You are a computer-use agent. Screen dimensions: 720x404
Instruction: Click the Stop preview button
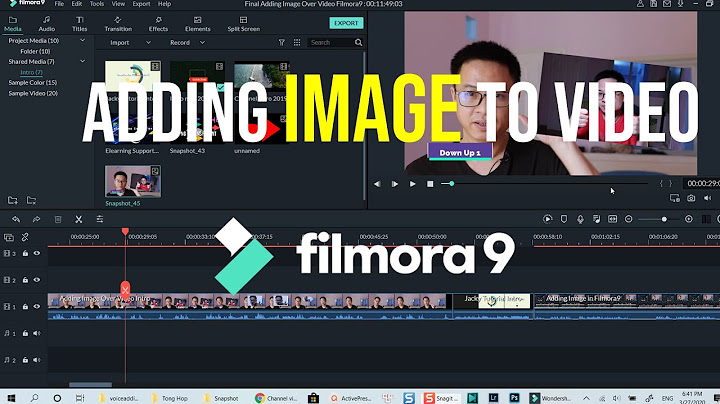(x=430, y=184)
